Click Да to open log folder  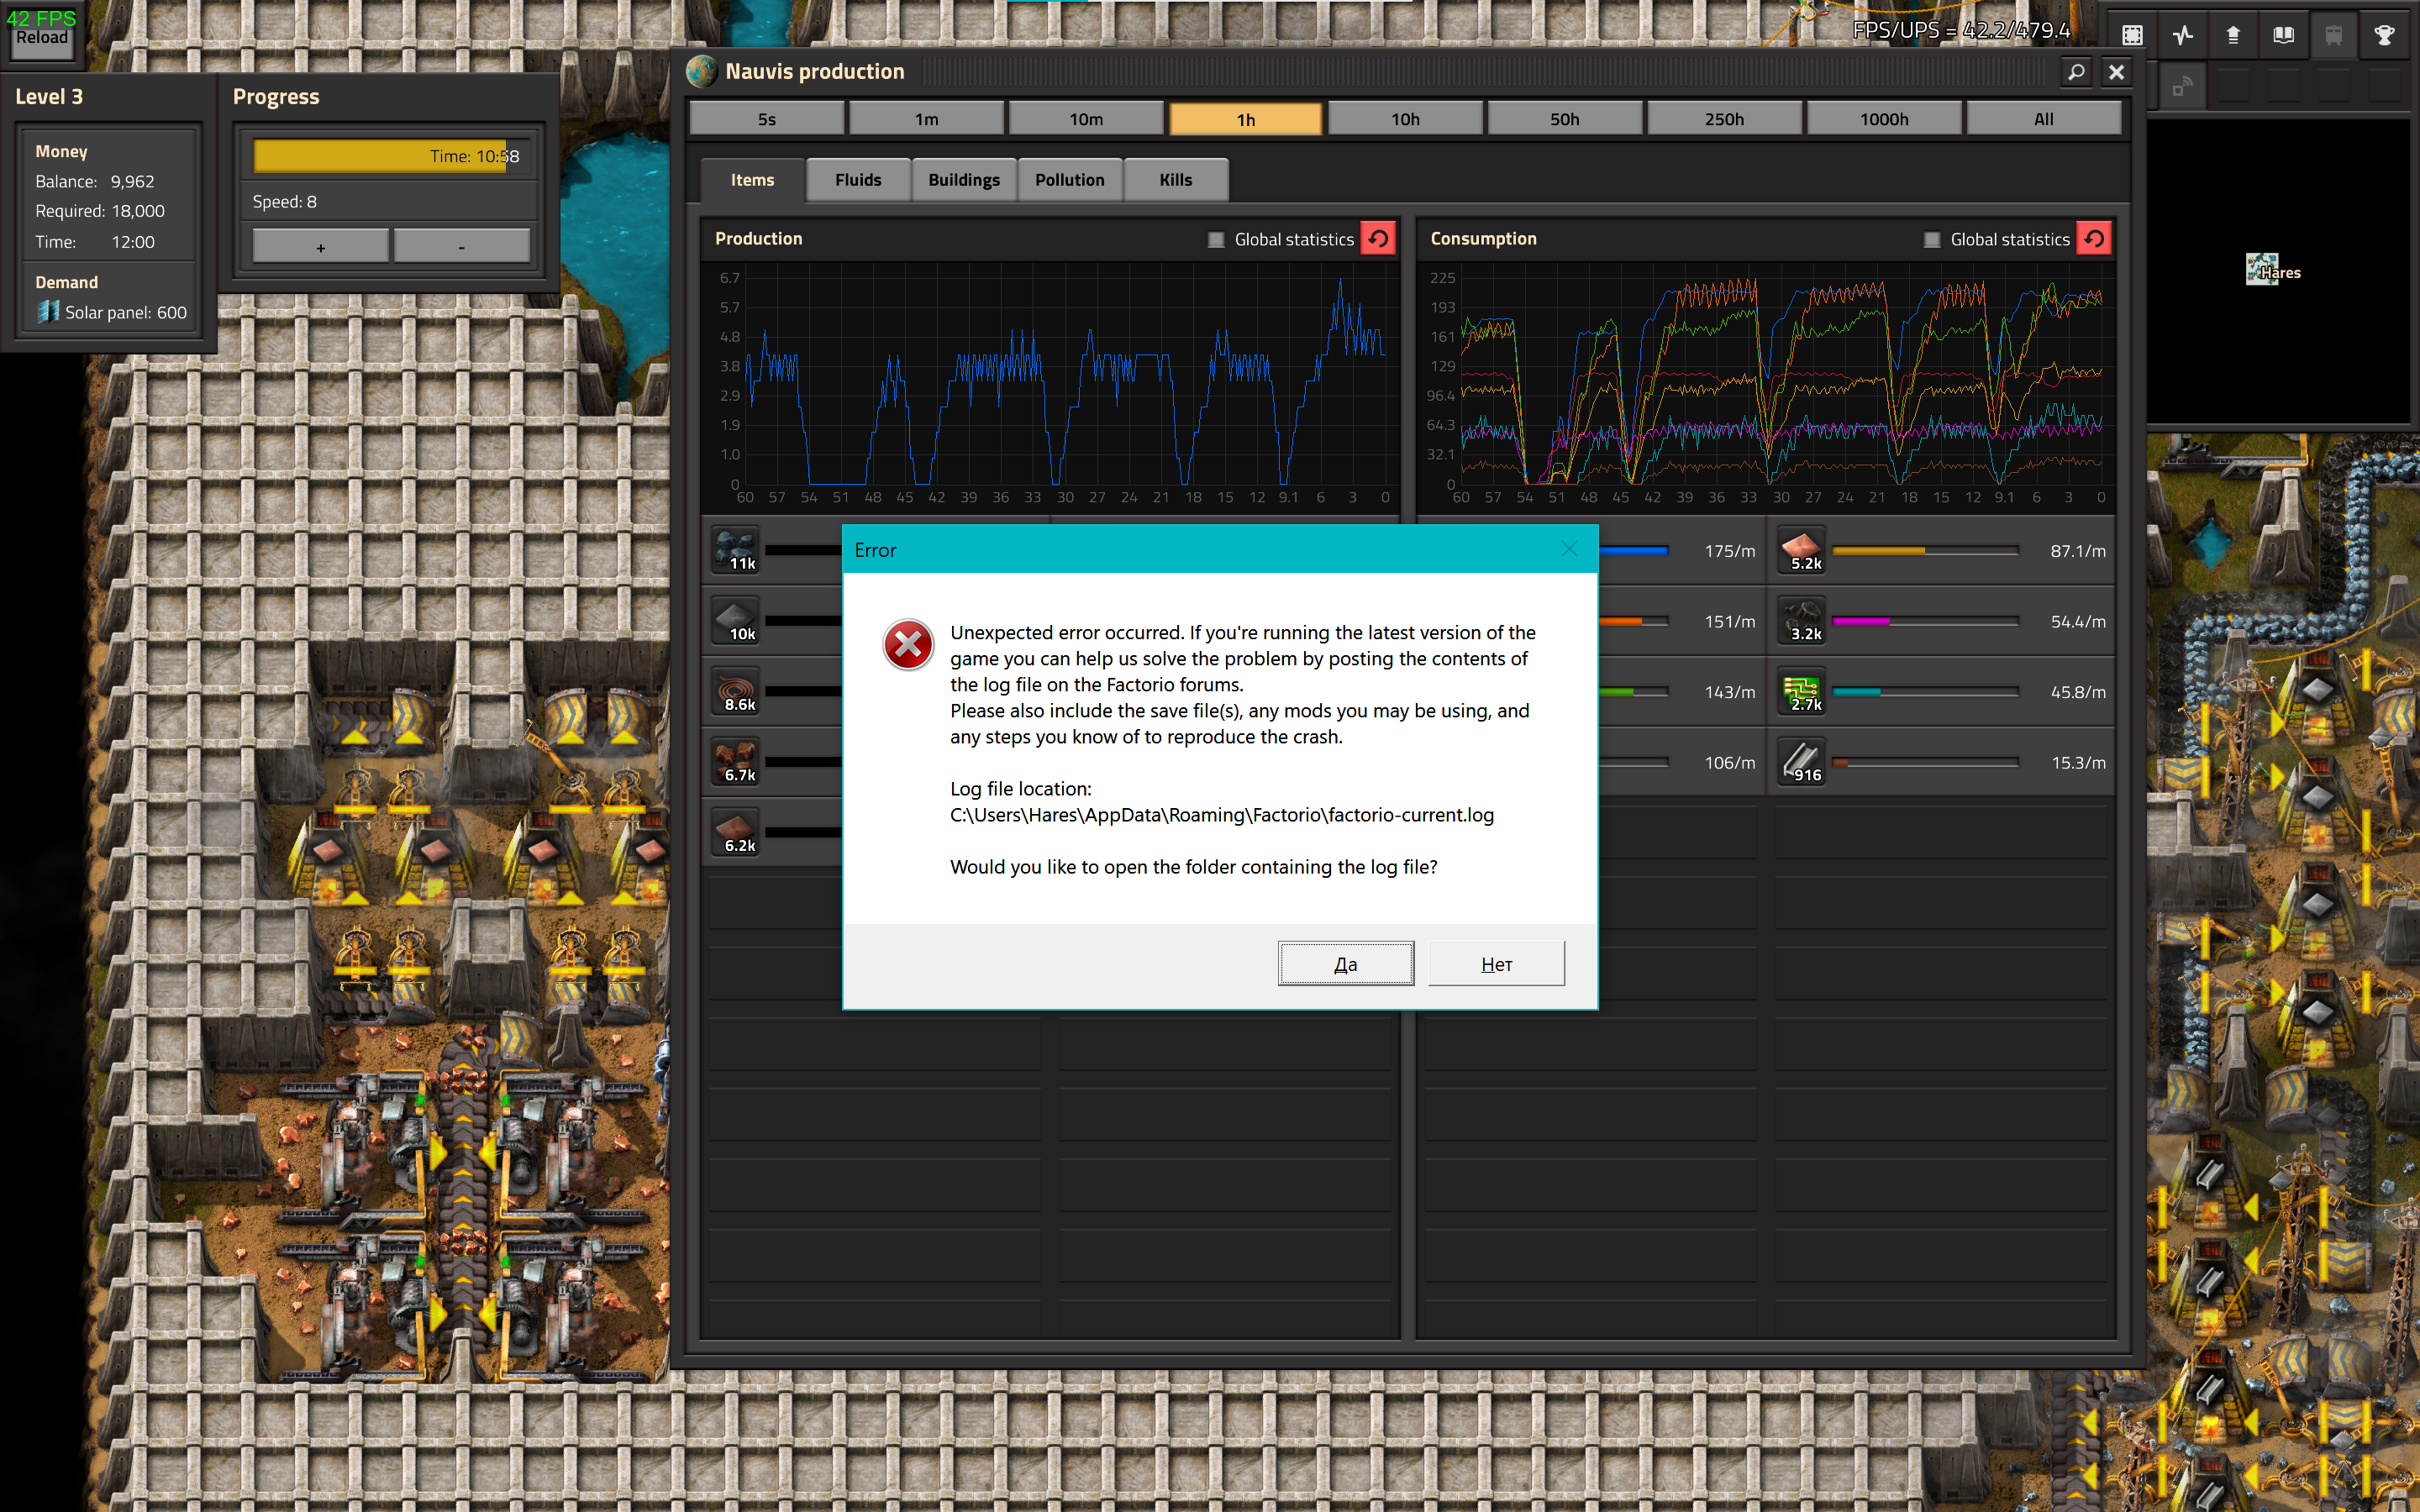(x=1346, y=964)
